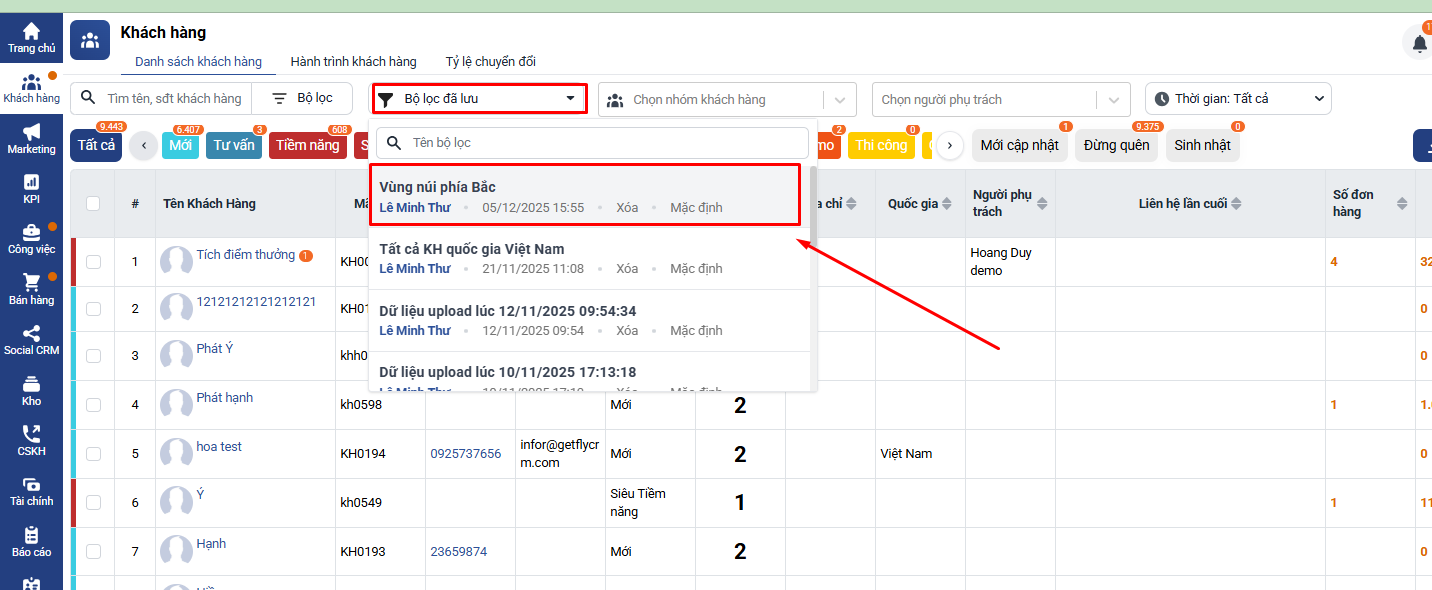Check the row checkbox for Phát hạnh

click(x=93, y=405)
